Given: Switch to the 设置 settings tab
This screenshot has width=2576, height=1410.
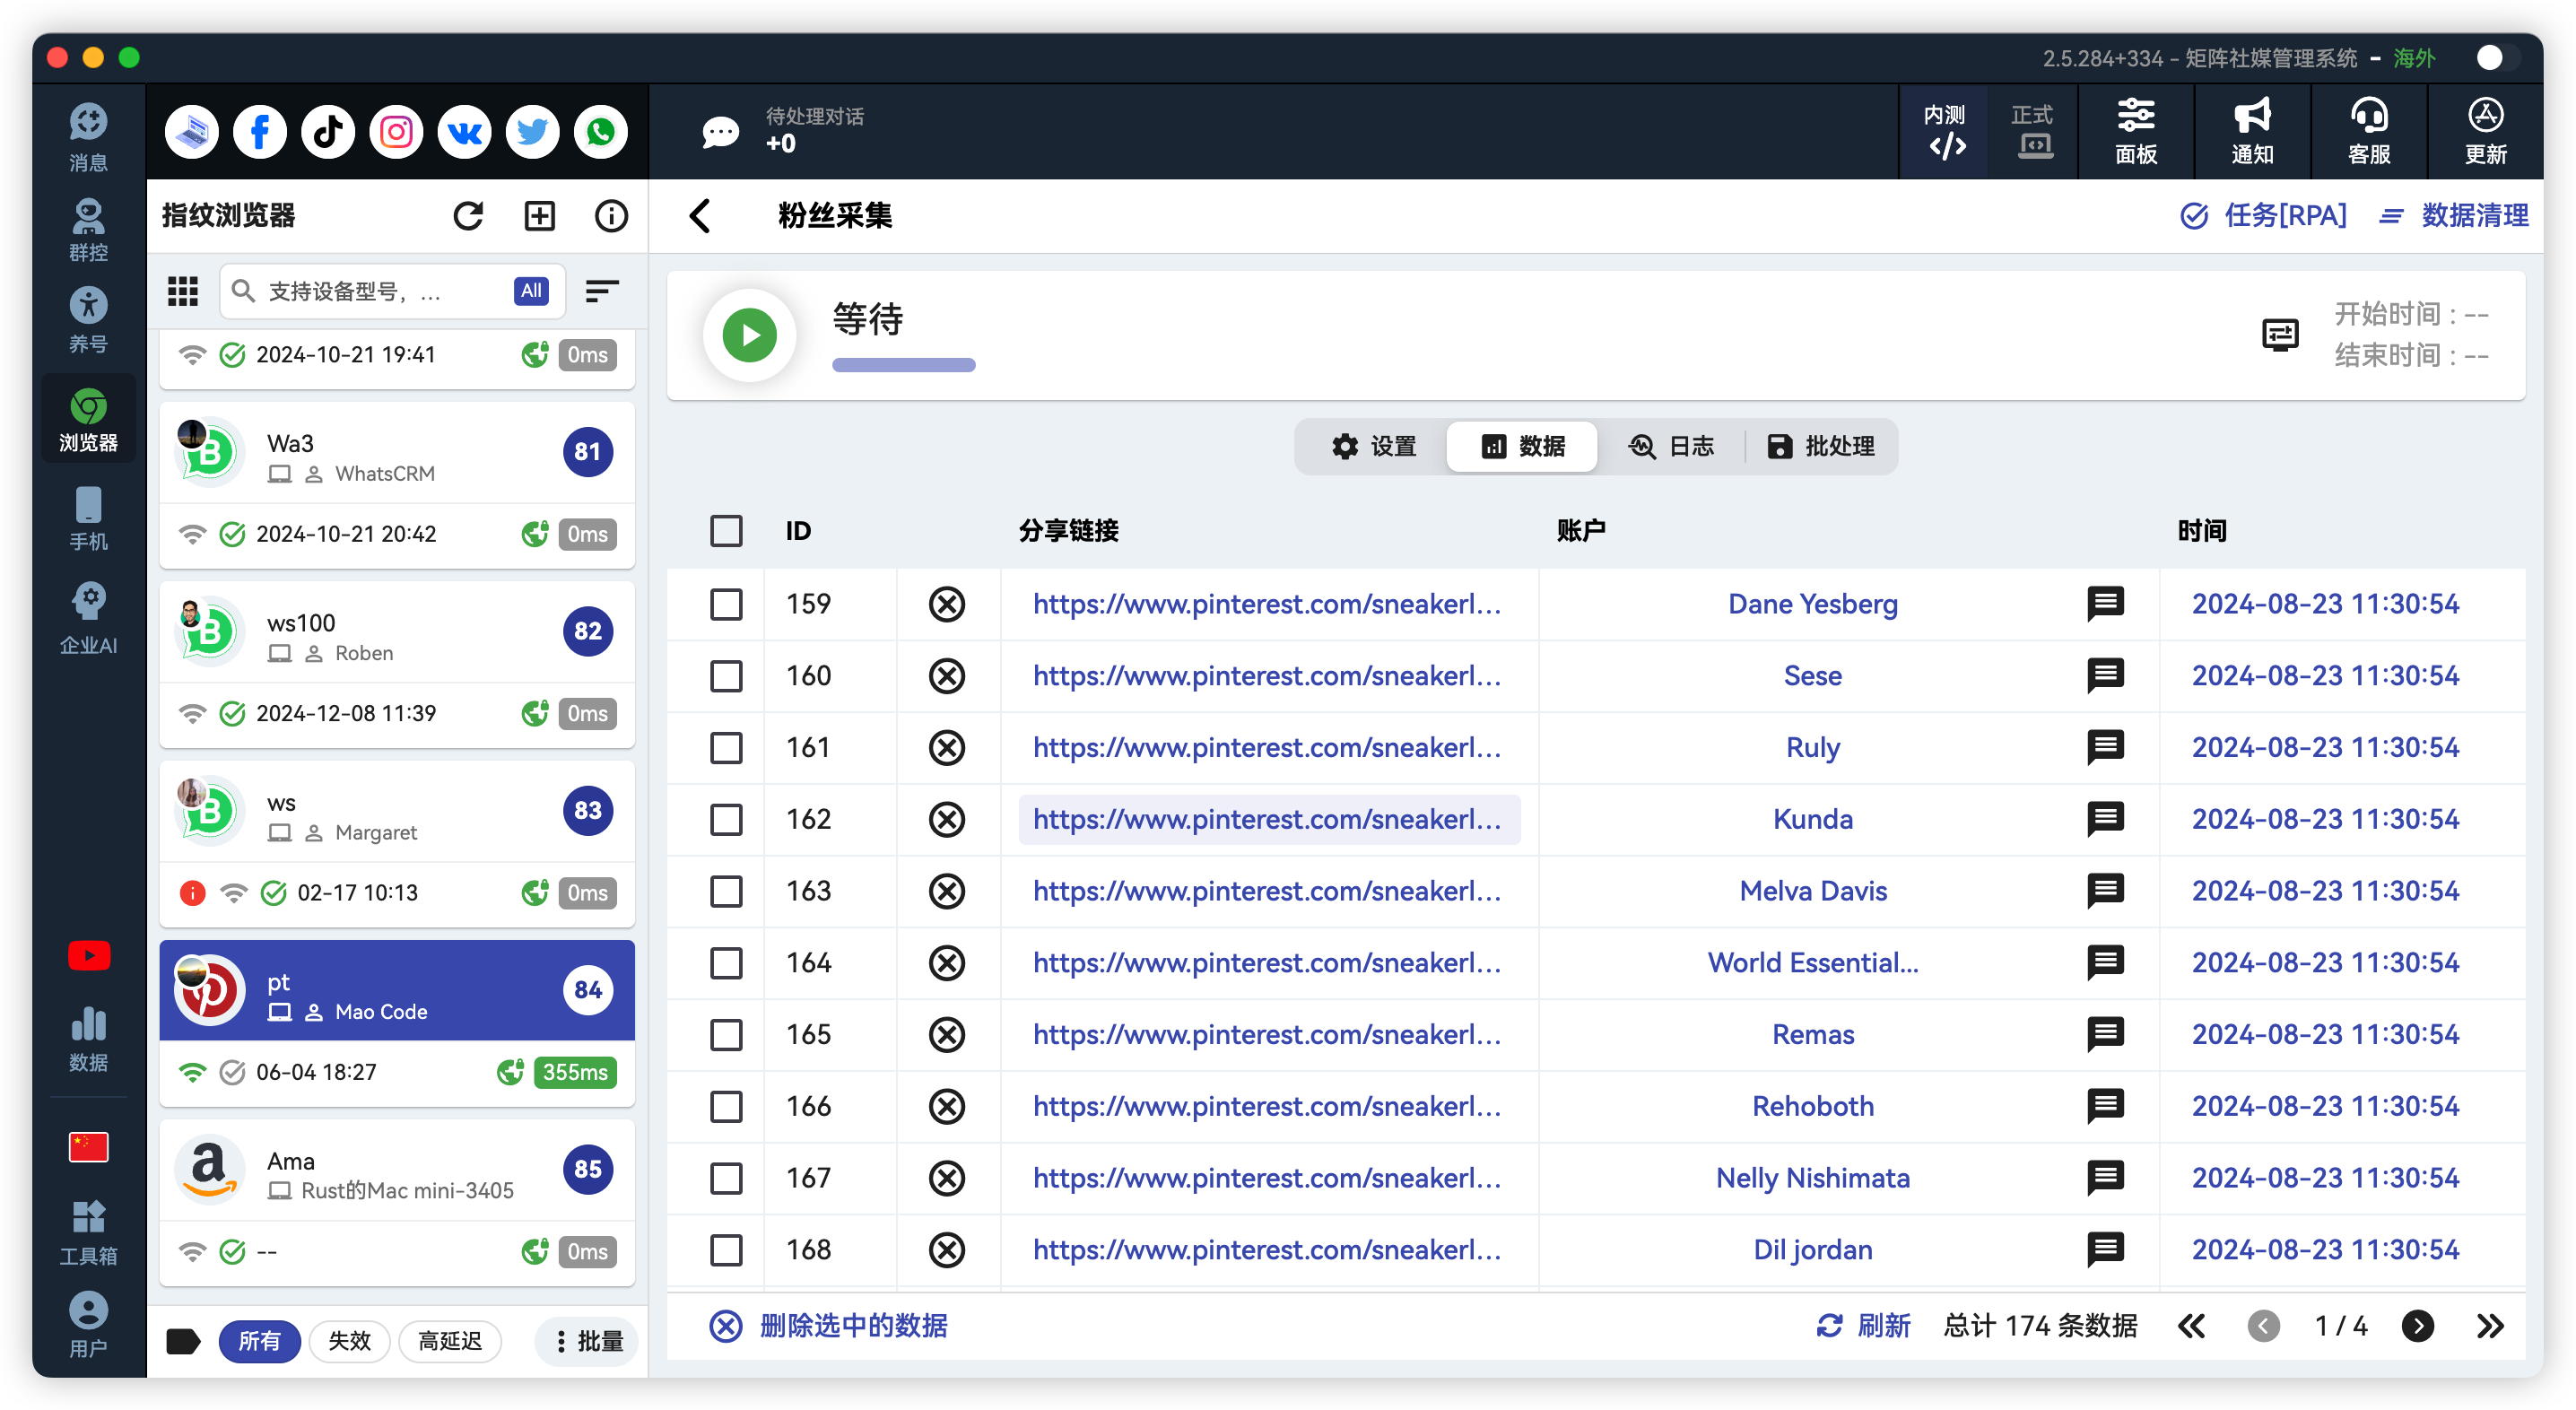Looking at the screenshot, I should [1373, 447].
